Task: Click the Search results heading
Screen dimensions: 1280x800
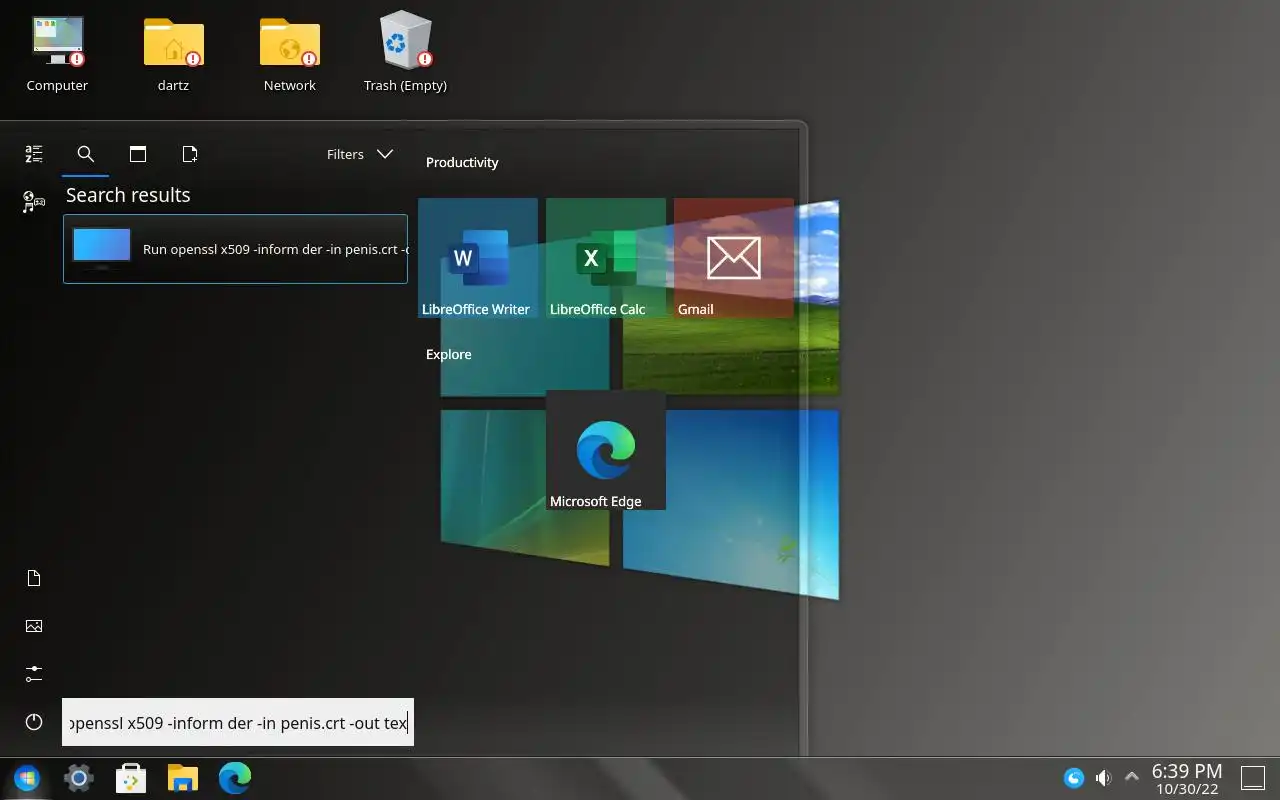Action: [128, 195]
